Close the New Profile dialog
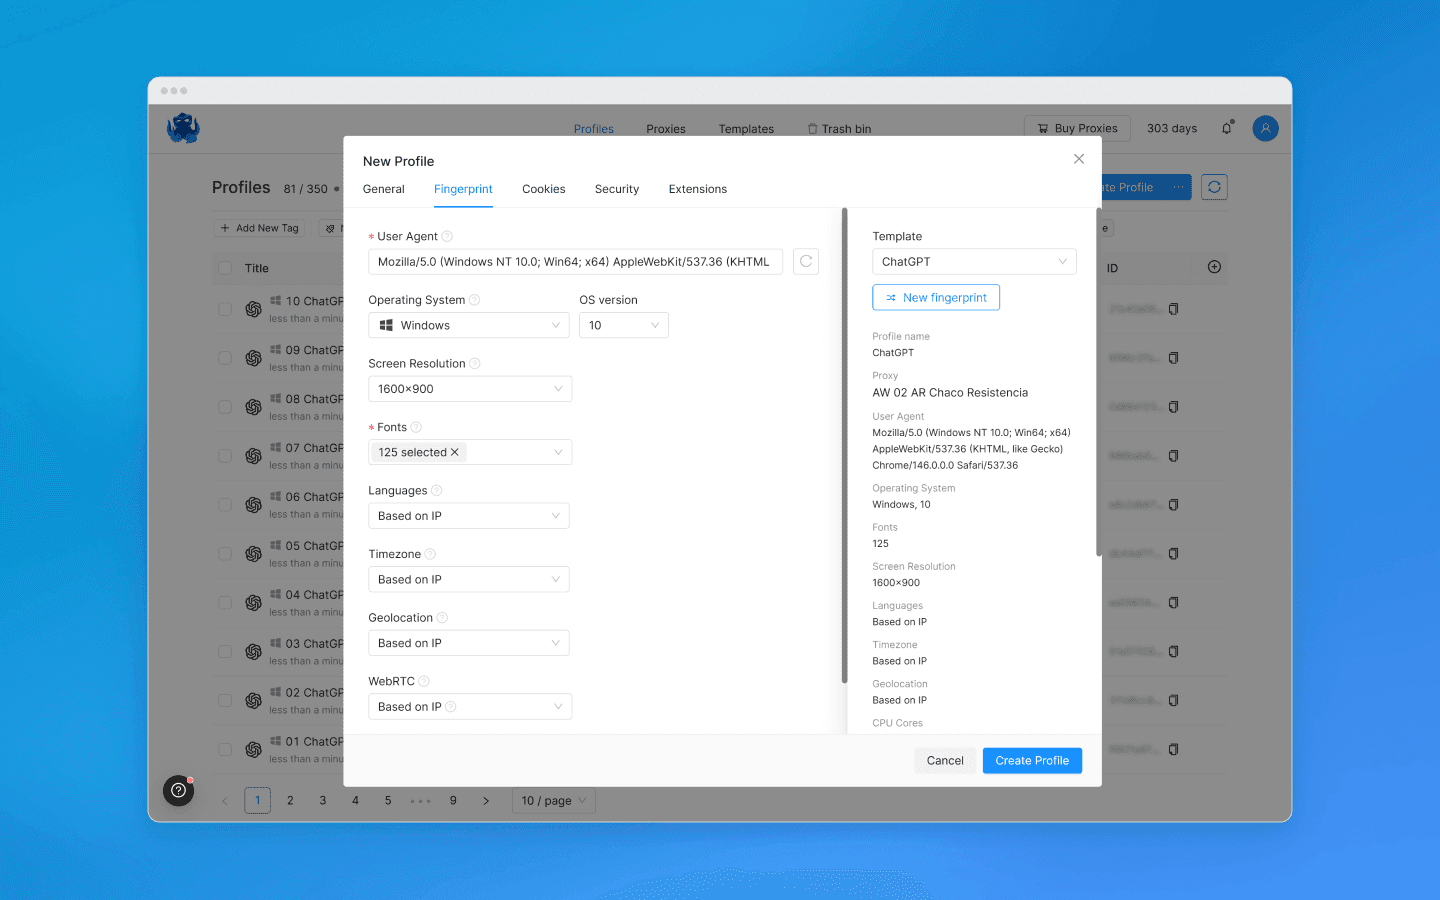The image size is (1440, 900). click(1079, 159)
